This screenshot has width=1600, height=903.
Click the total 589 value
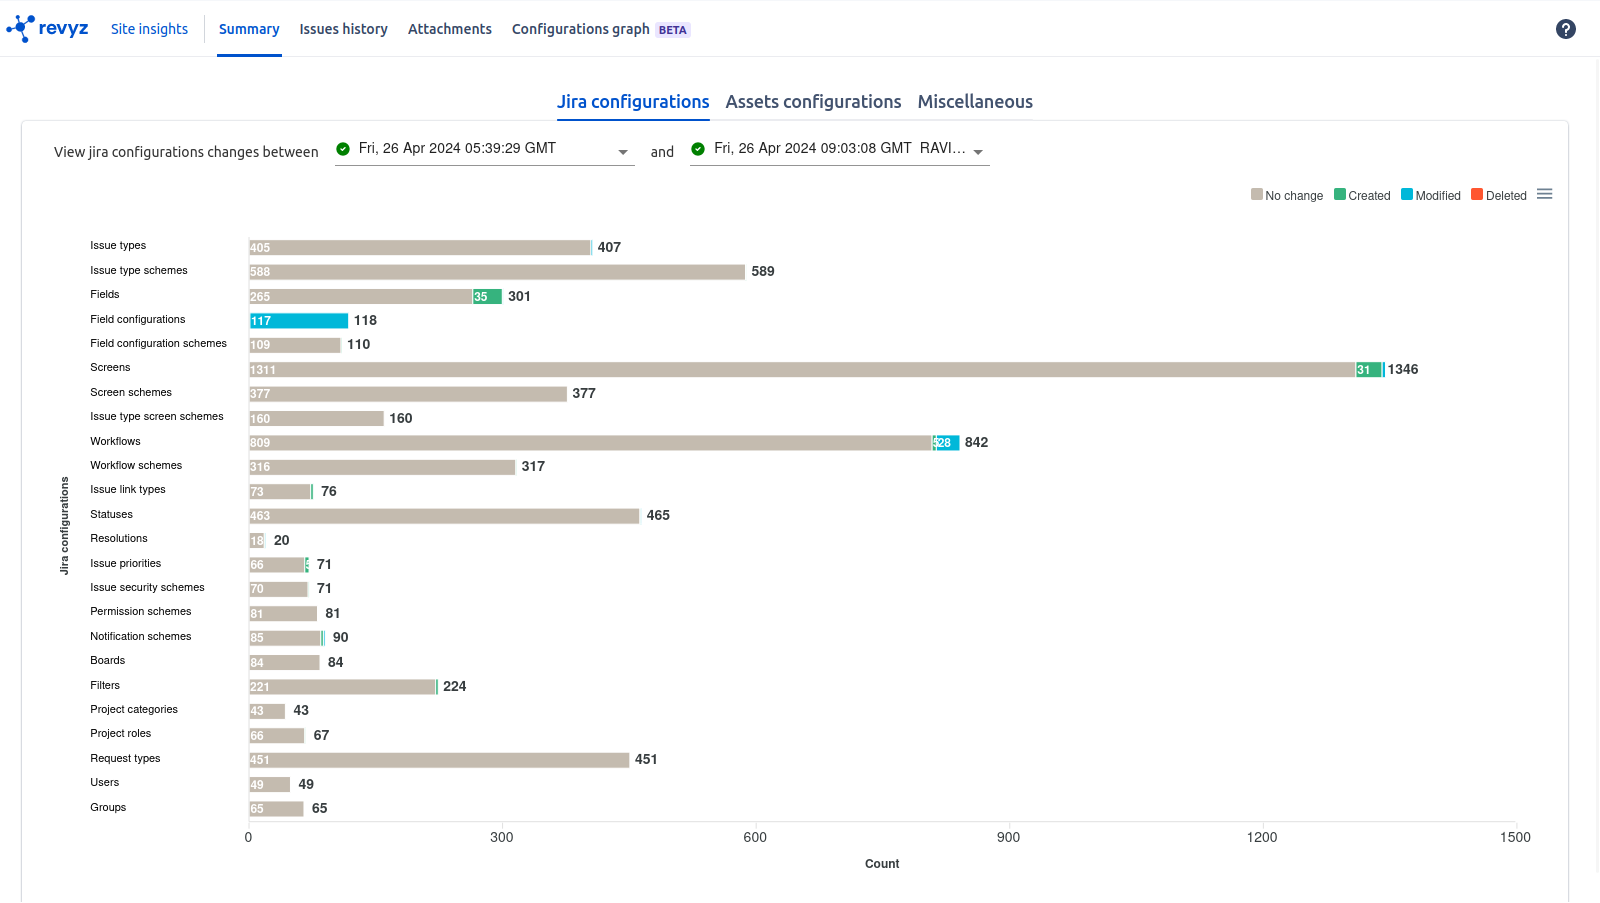(x=763, y=271)
